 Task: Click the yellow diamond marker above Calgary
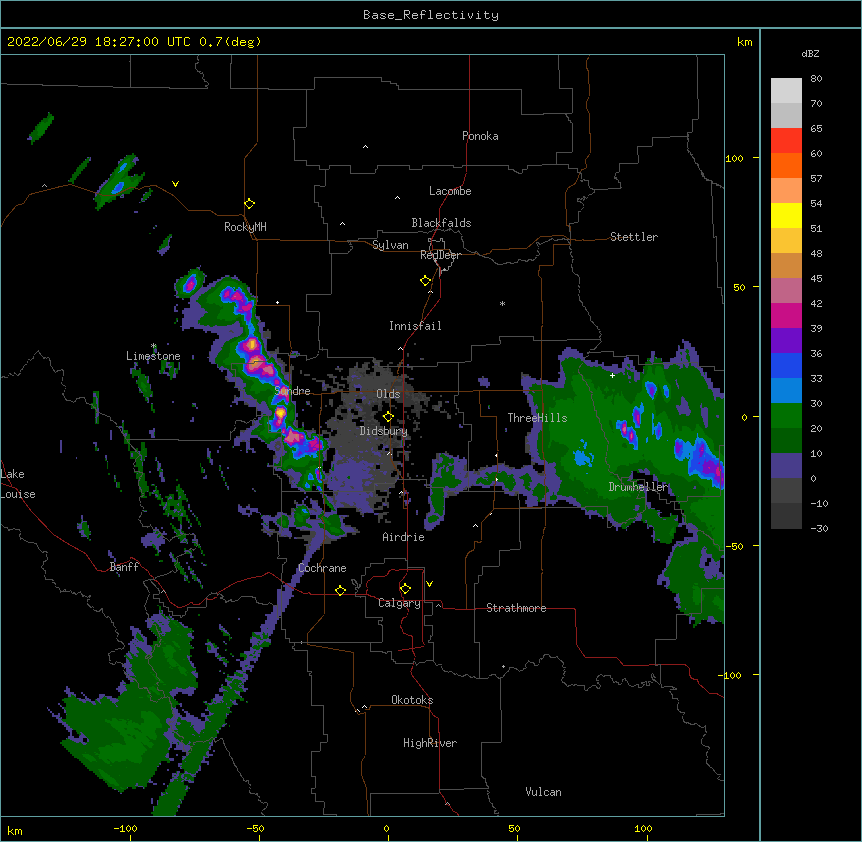pos(405,589)
